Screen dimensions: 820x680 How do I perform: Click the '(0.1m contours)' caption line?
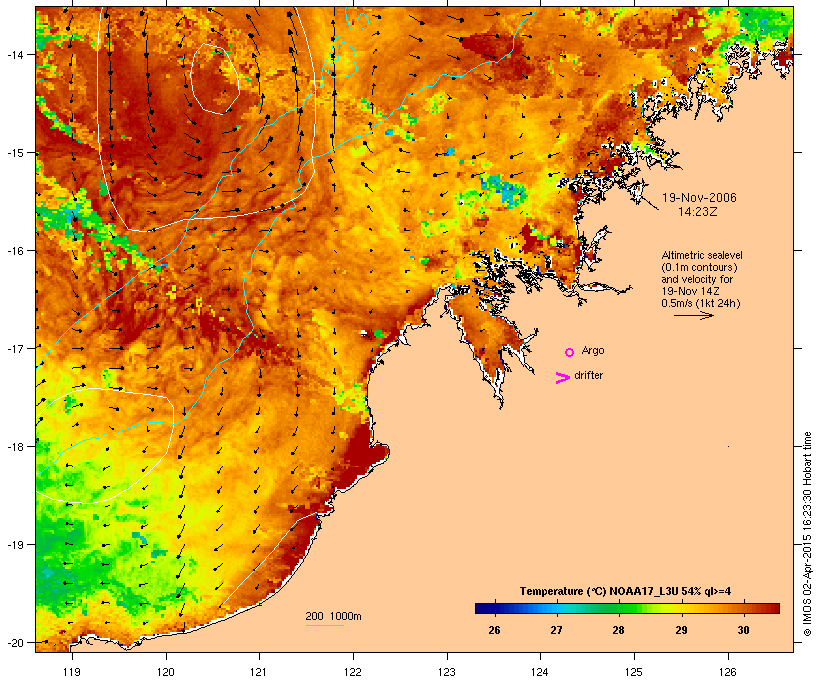click(x=699, y=267)
